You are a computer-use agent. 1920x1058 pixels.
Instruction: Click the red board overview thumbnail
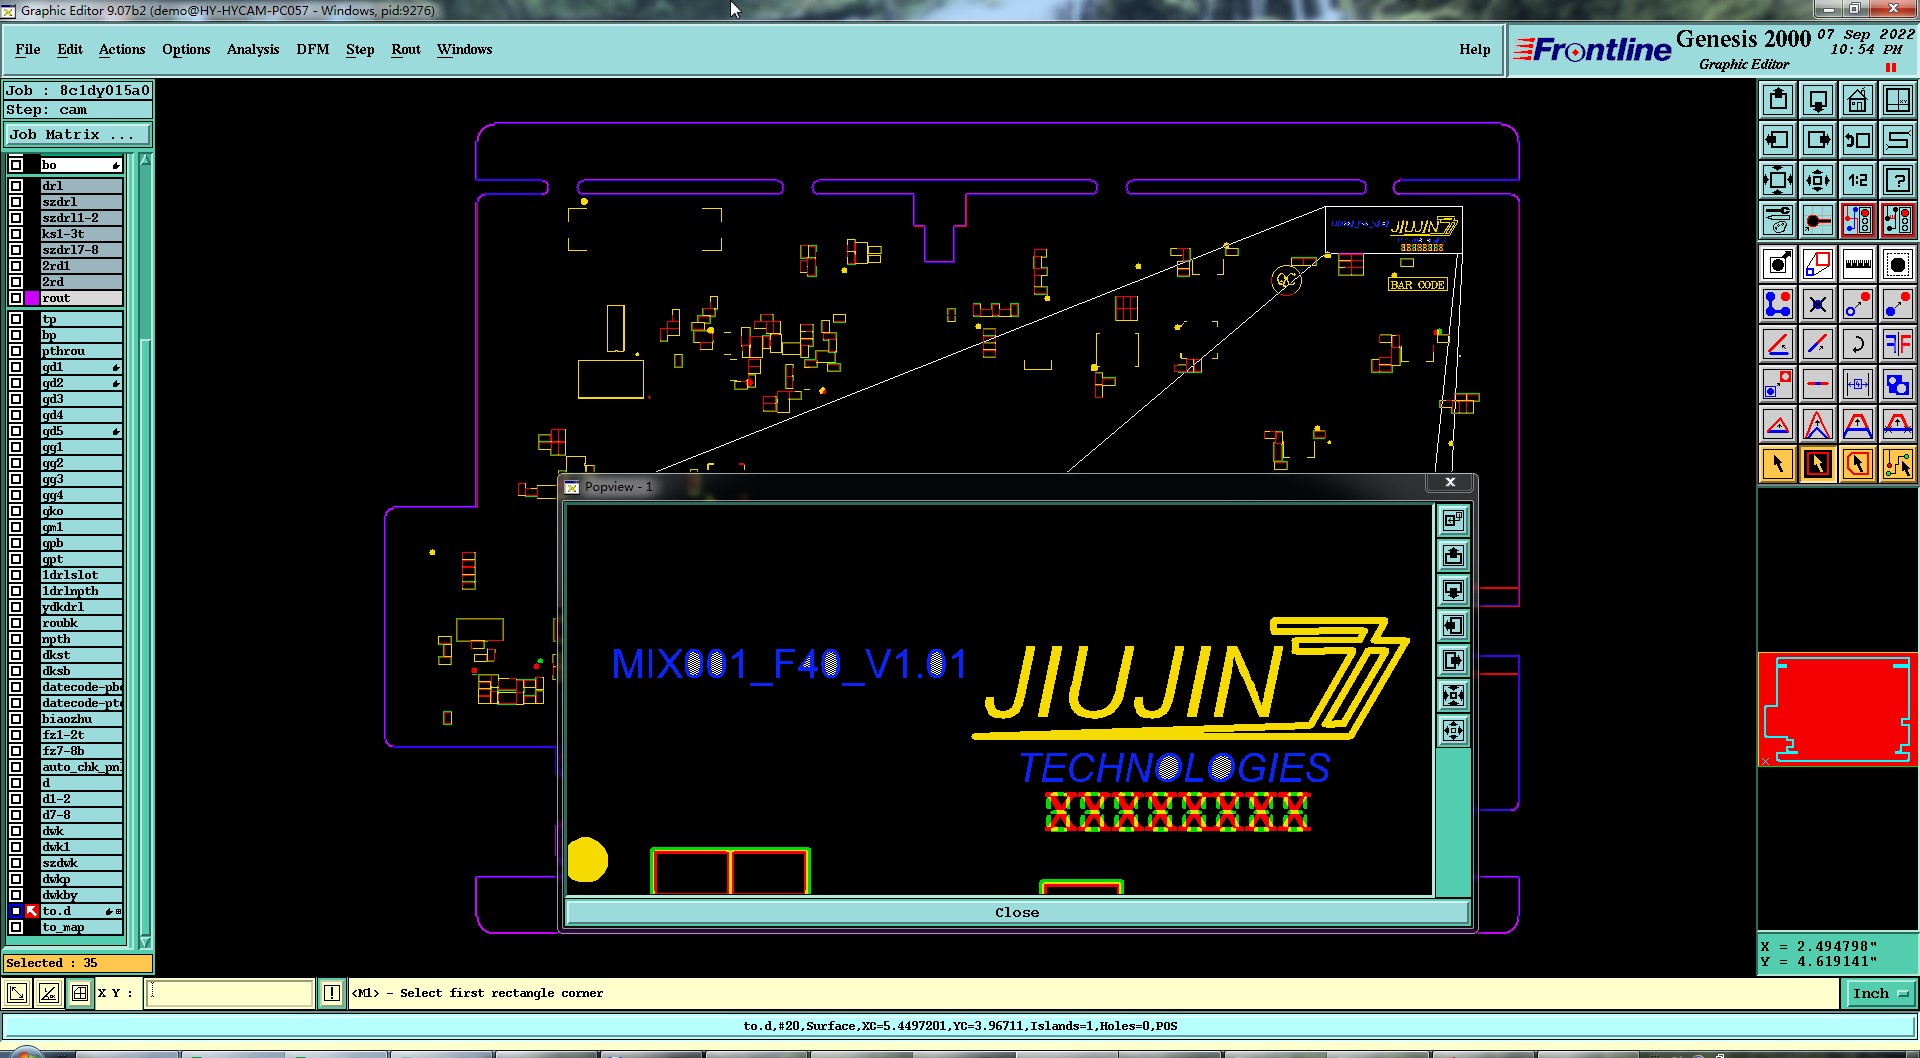tap(1837, 709)
